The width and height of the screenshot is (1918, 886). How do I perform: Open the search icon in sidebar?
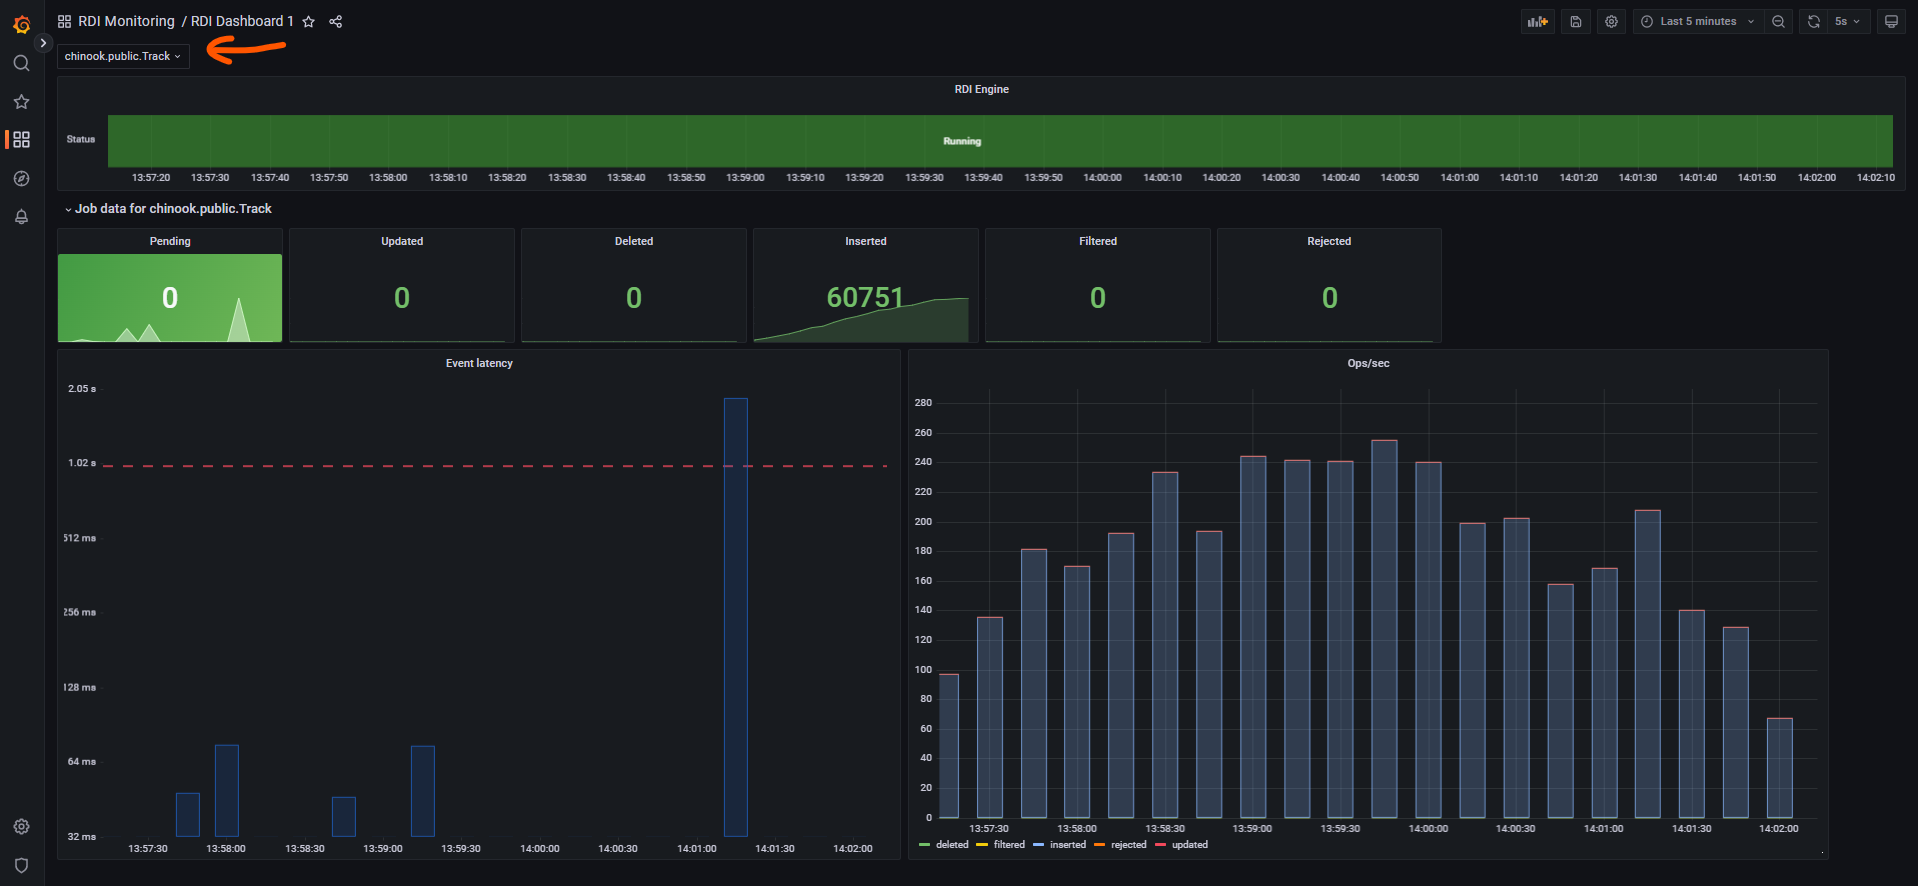pos(21,63)
